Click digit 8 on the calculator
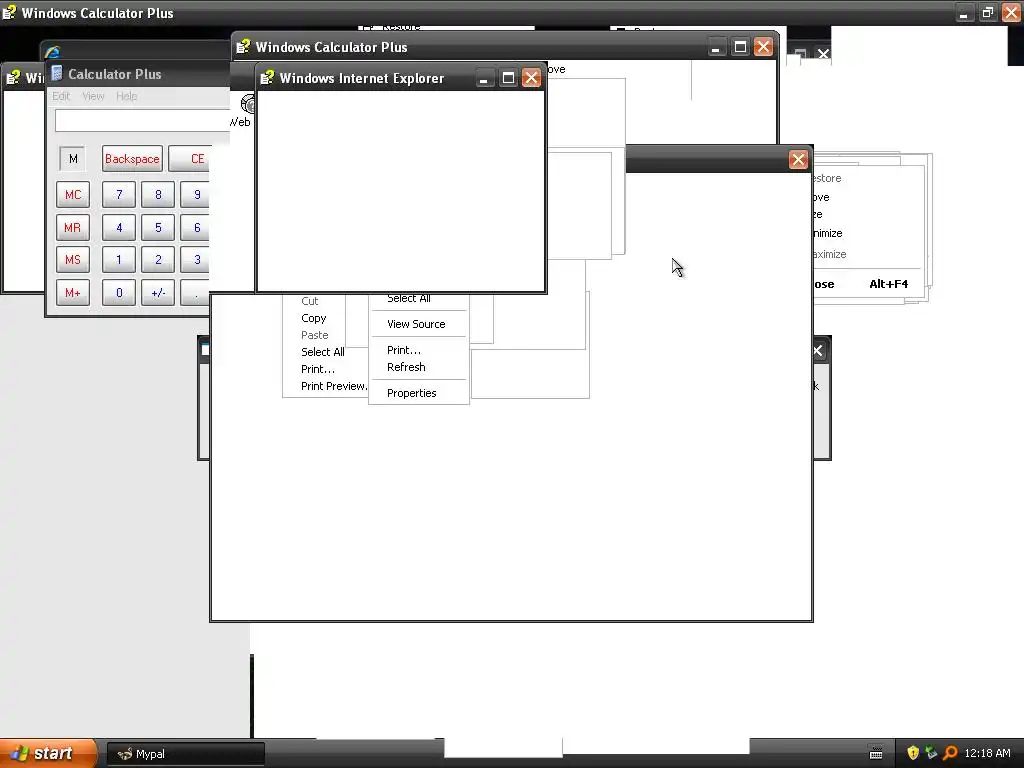 (x=158, y=195)
